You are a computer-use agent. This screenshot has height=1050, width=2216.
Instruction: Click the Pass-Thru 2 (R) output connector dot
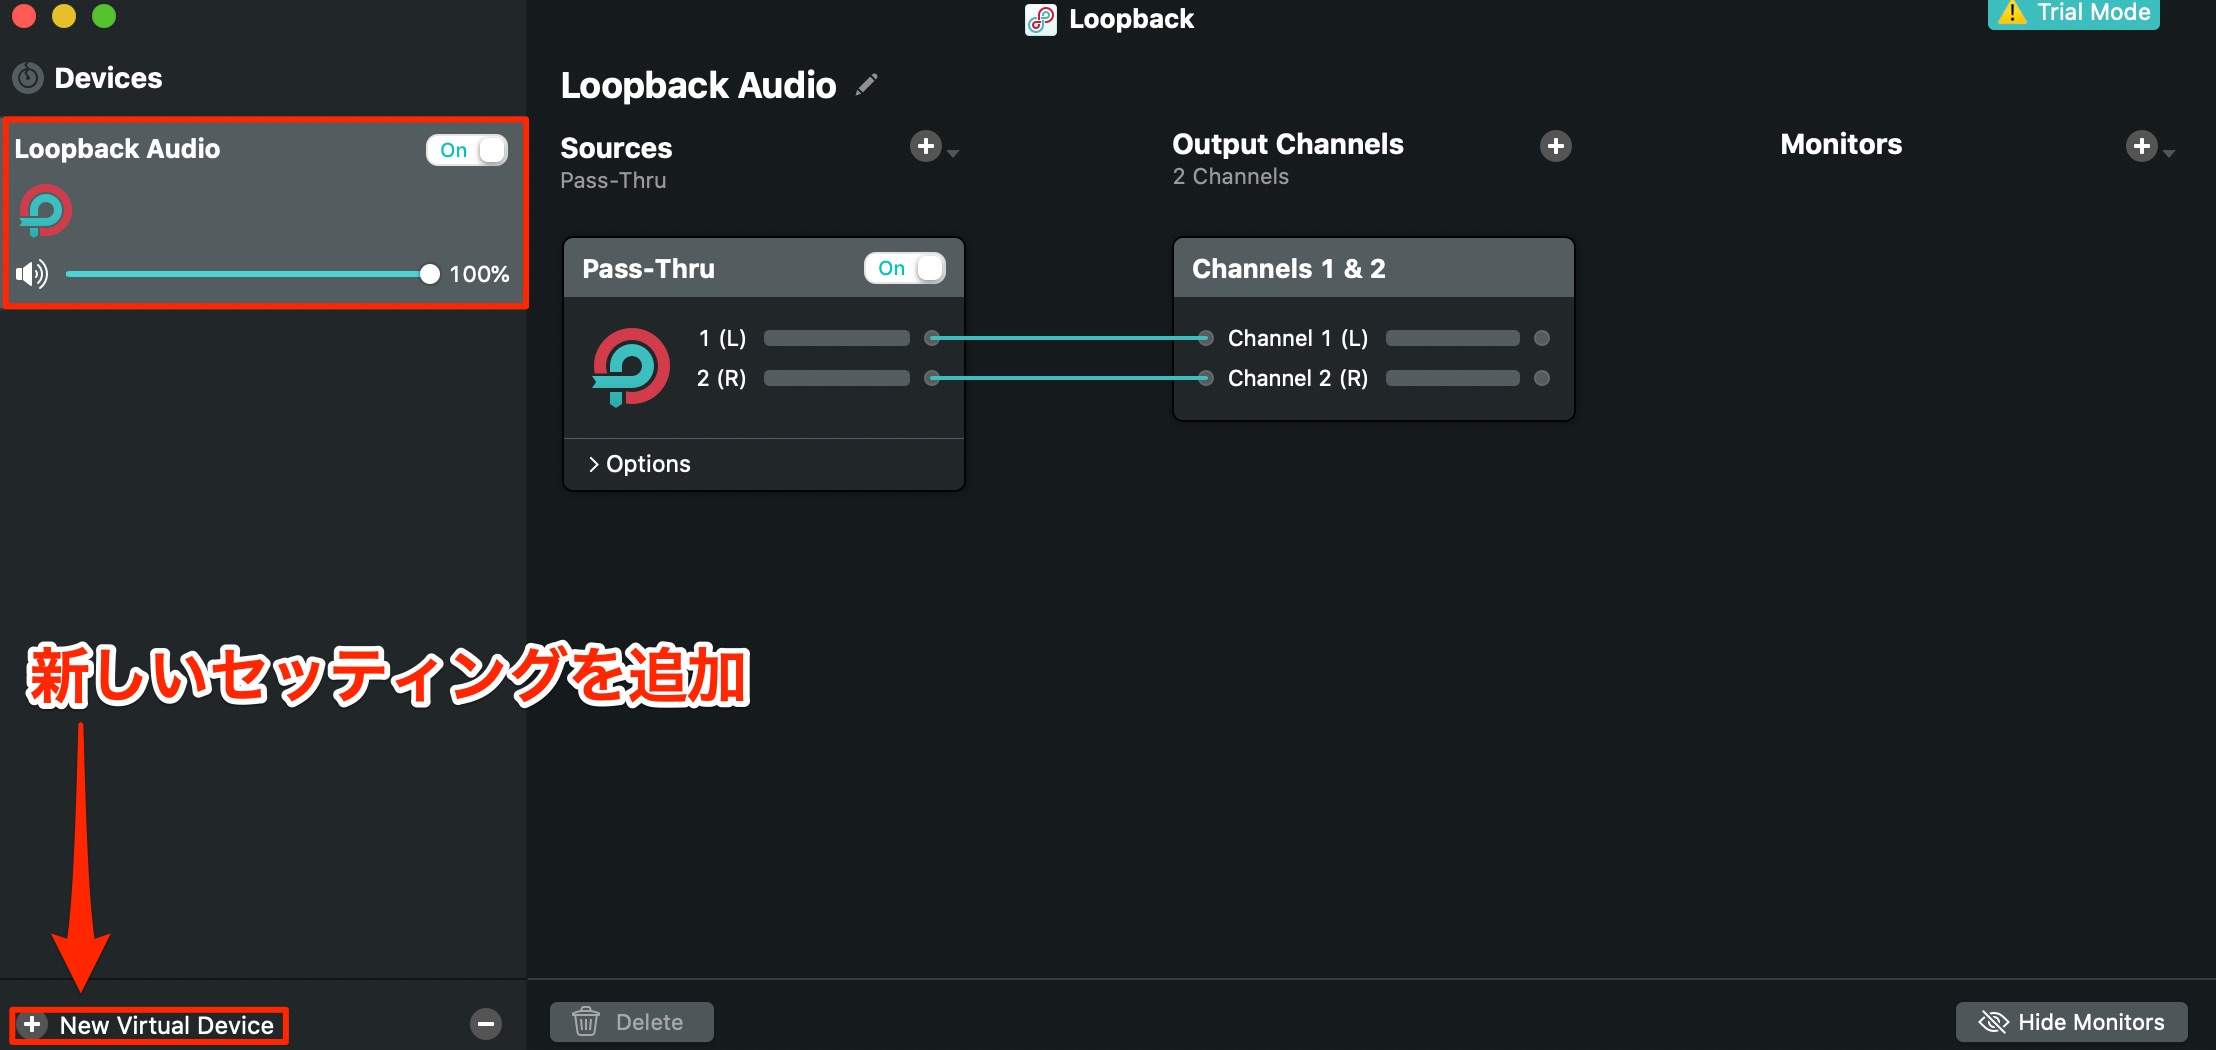click(x=932, y=378)
